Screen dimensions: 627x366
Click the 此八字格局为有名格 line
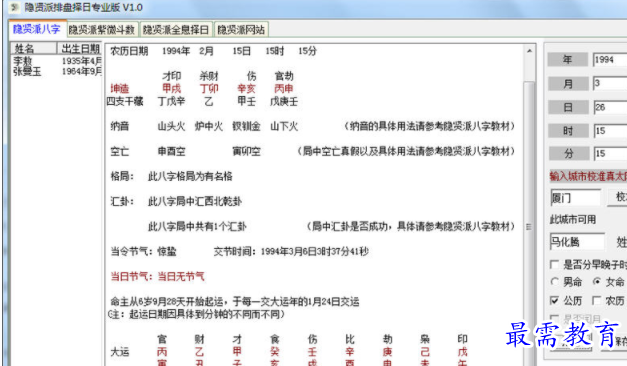pyautogui.click(x=190, y=176)
